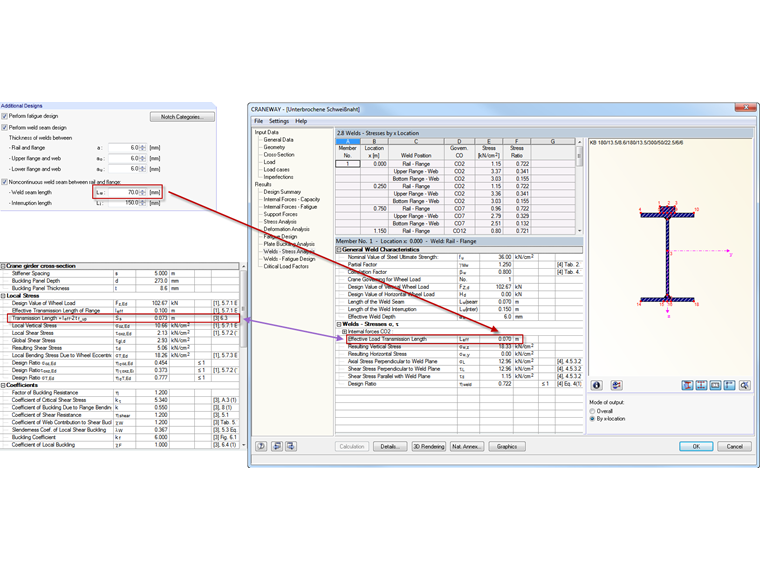Click the Nat. Annex button
Screen dimensions: 760x570
(x=466, y=446)
